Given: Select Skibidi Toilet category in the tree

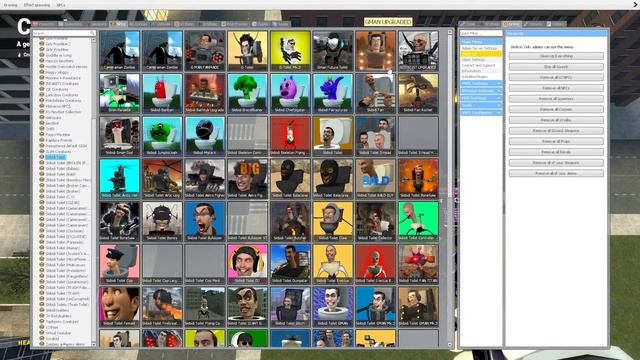Looking at the screenshot, I should [x=55, y=157].
